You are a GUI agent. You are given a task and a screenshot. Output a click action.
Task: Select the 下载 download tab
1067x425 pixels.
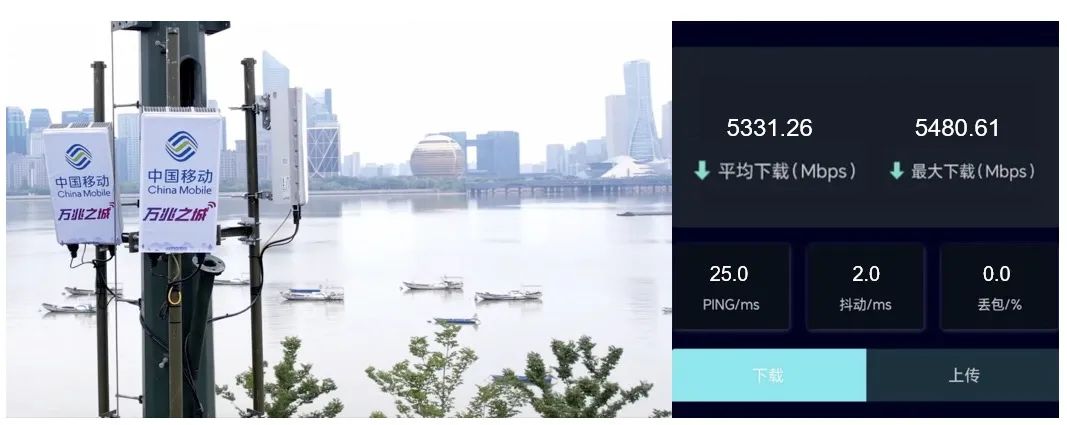[769, 375]
